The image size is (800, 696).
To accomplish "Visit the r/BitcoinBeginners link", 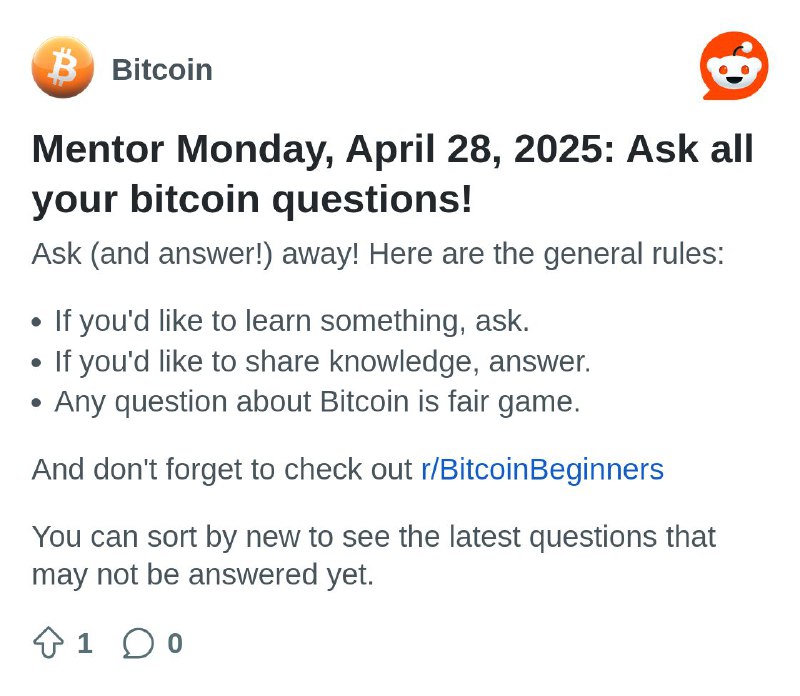I will point(542,469).
